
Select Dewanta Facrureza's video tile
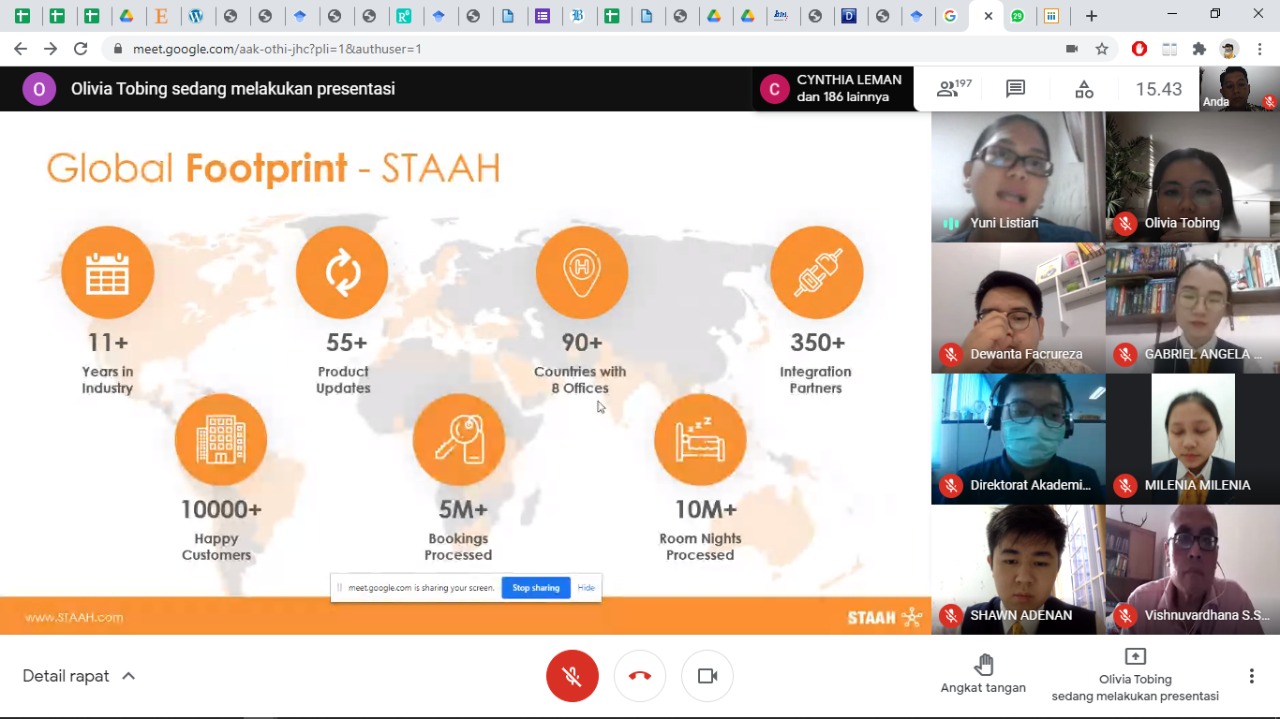coord(1018,308)
